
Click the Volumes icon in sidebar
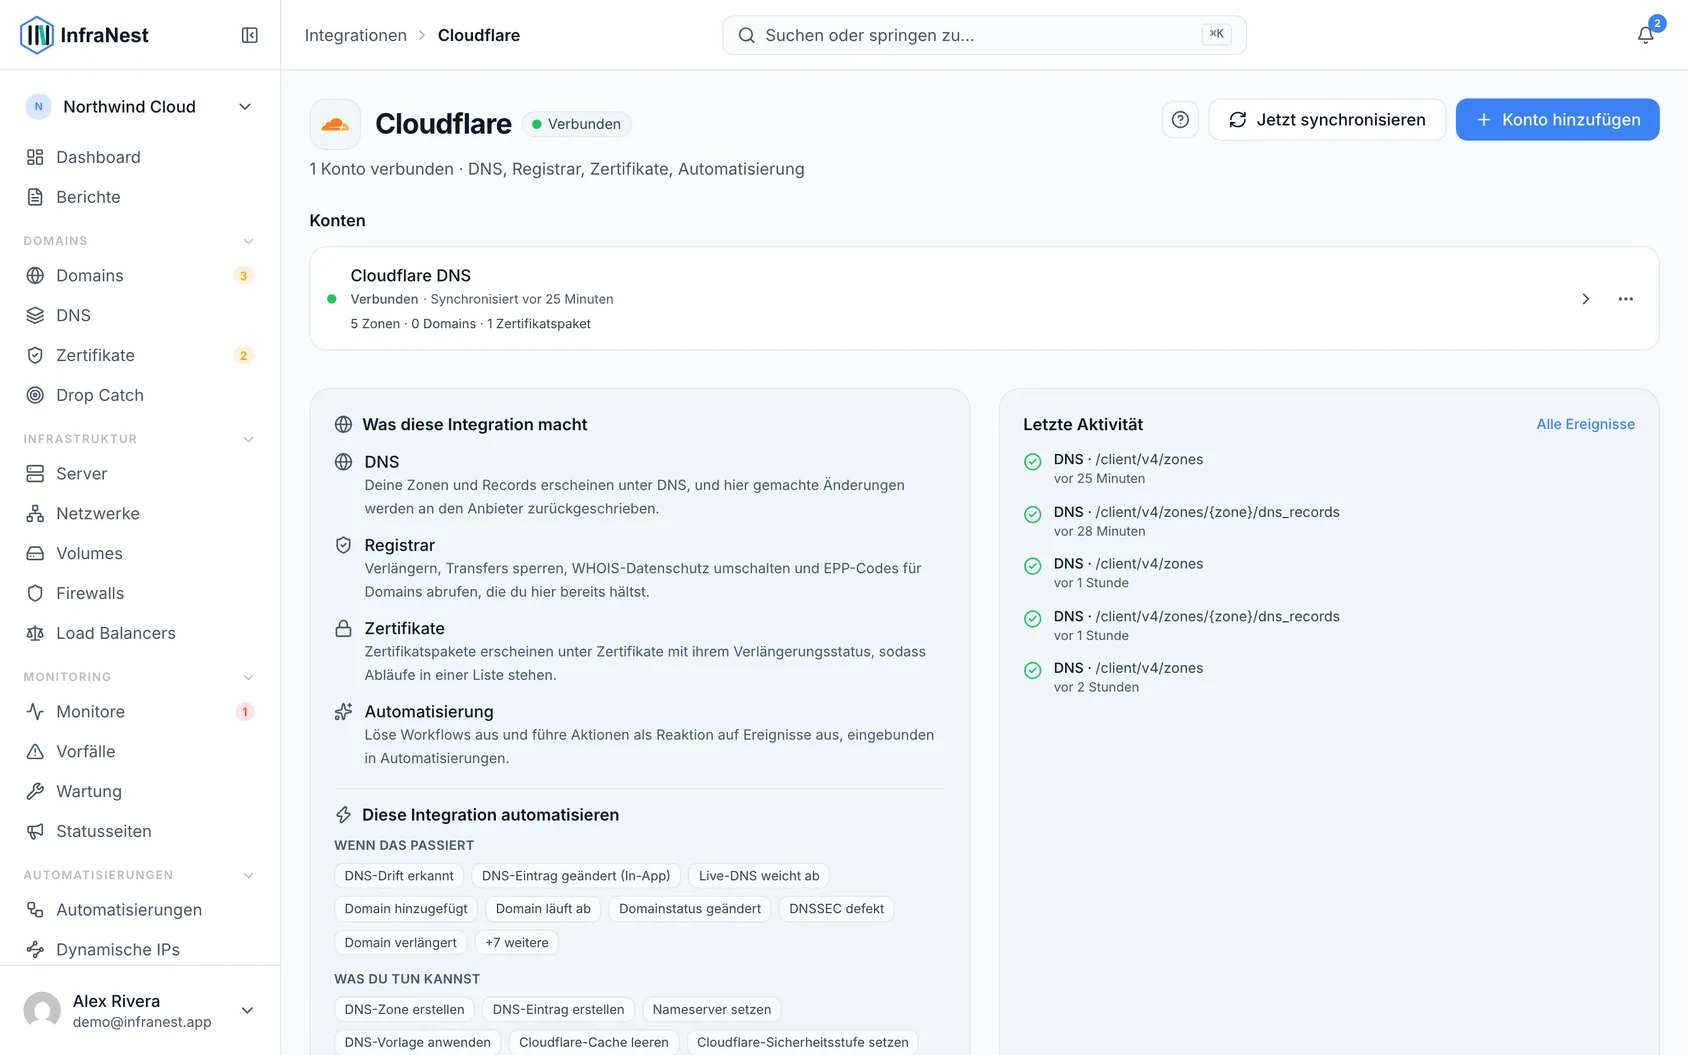(35, 554)
